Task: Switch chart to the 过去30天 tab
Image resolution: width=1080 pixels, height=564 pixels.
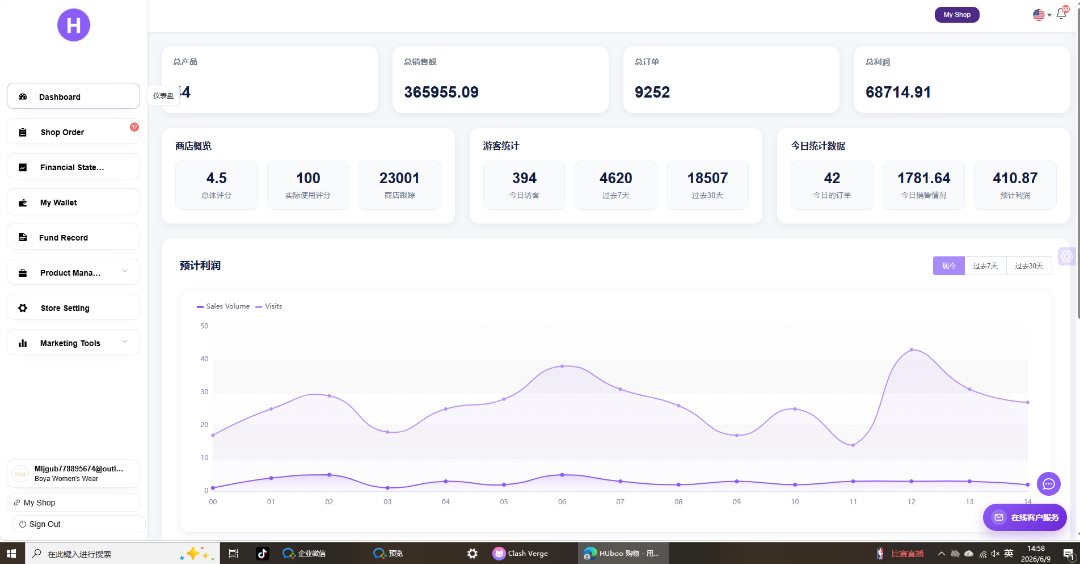Action: pos(1029,266)
